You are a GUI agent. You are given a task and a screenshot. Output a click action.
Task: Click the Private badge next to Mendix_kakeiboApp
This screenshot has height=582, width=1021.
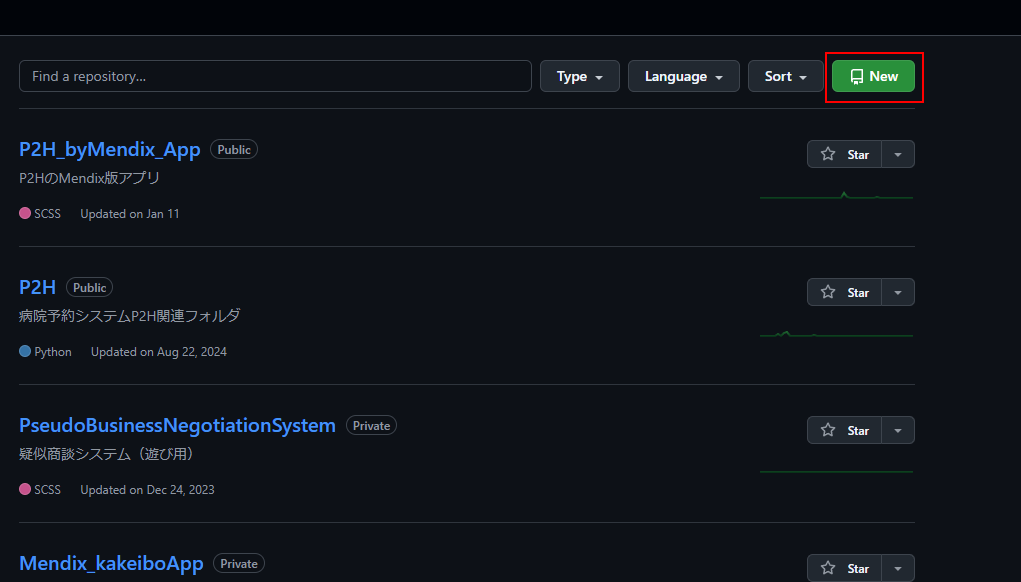pos(238,563)
